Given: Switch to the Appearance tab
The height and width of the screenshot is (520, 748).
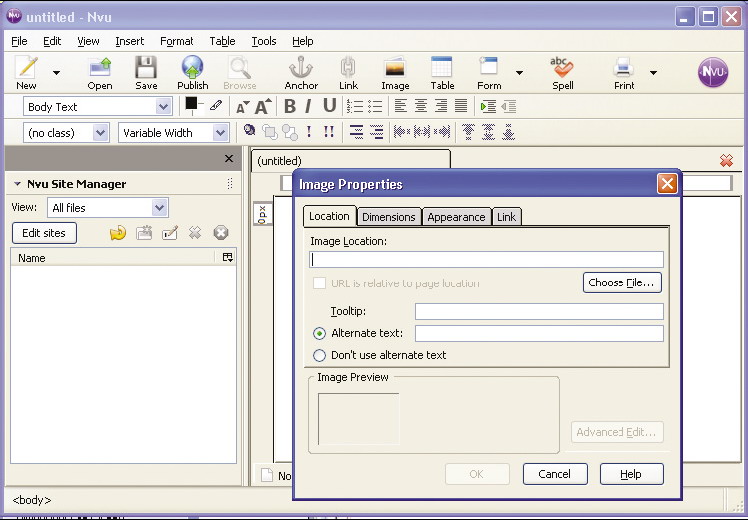Looking at the screenshot, I should pos(457,217).
